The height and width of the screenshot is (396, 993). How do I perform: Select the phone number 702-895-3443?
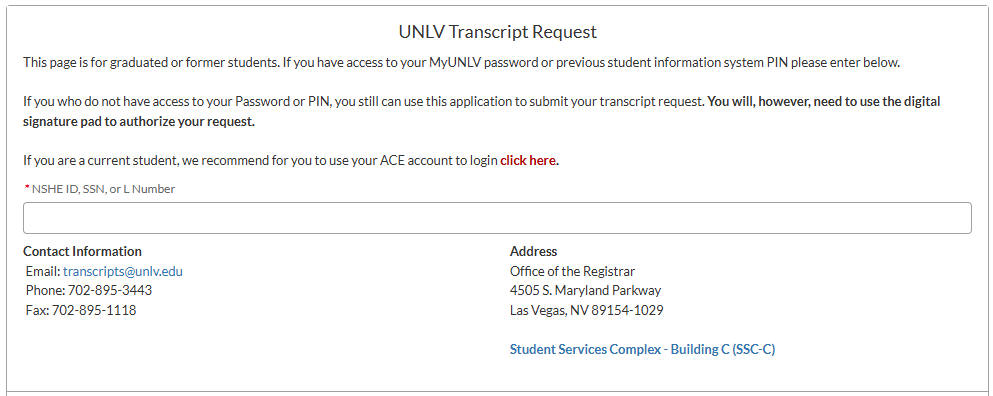click(x=110, y=290)
